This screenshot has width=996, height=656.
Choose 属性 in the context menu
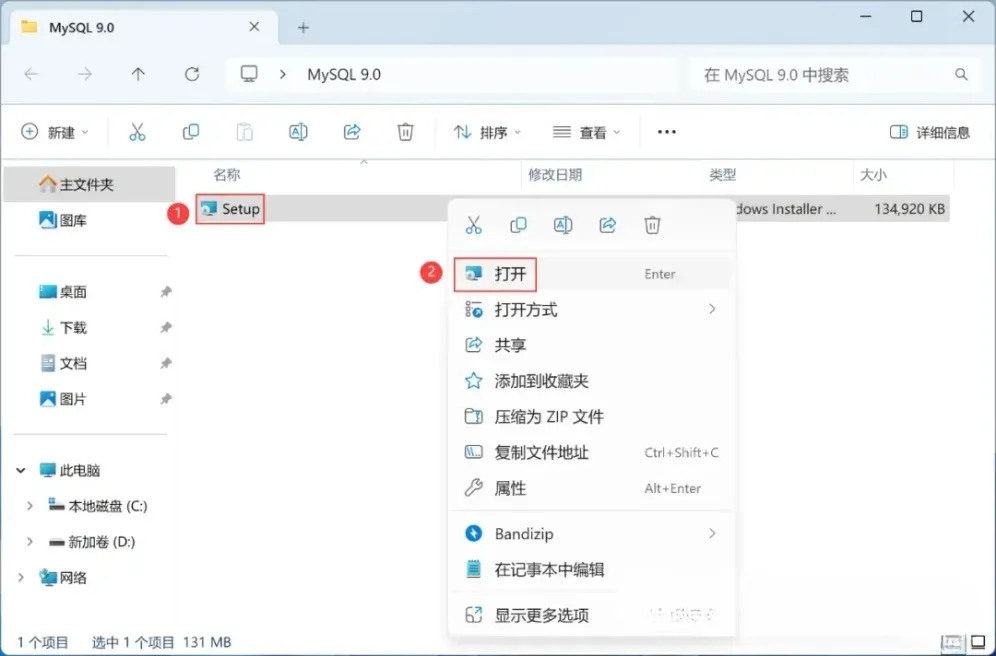point(592,488)
